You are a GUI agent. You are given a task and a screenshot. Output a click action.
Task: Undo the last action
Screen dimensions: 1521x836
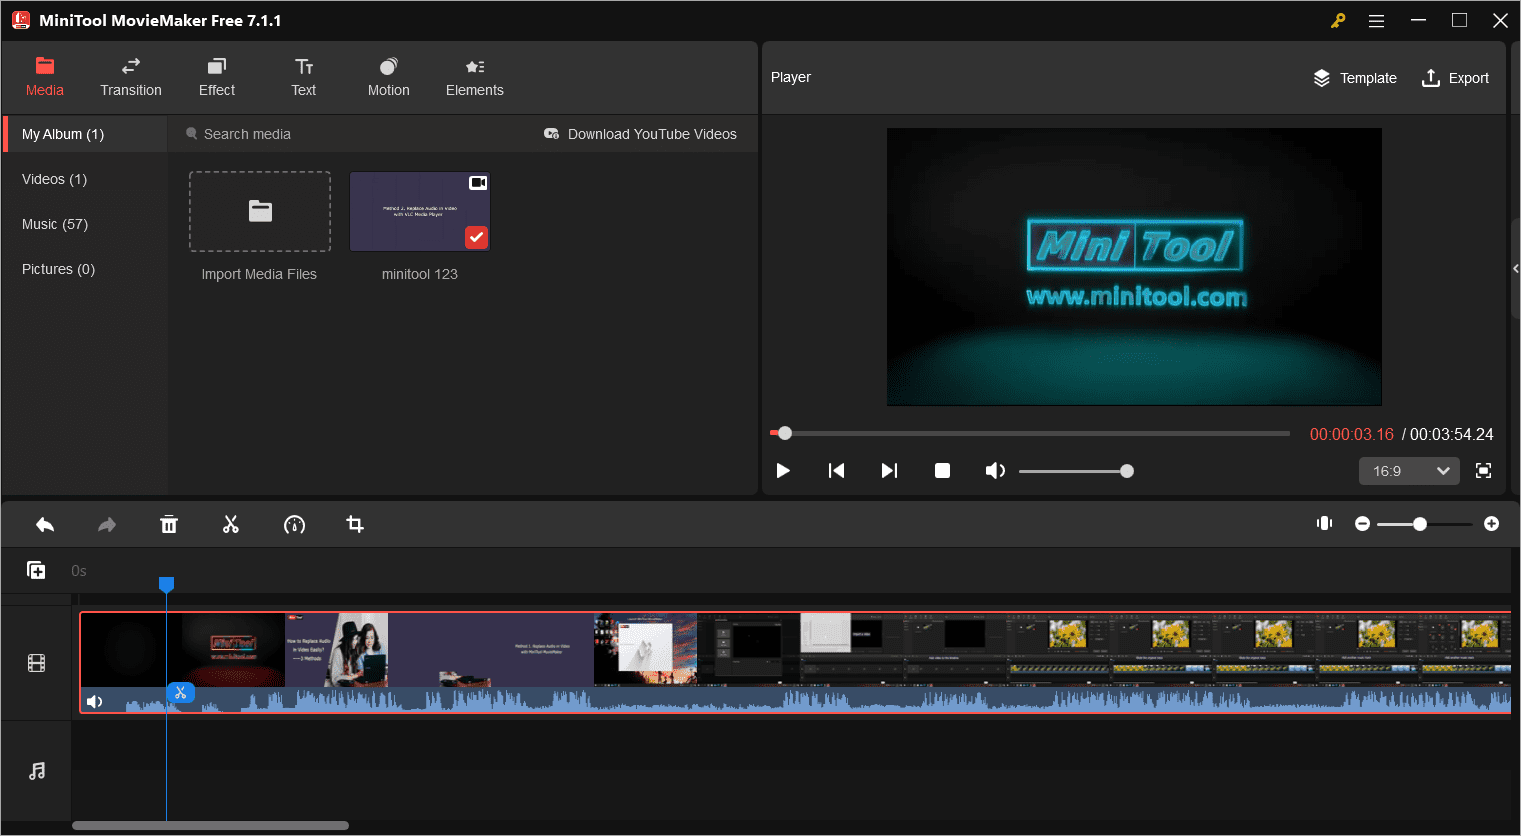coord(45,524)
